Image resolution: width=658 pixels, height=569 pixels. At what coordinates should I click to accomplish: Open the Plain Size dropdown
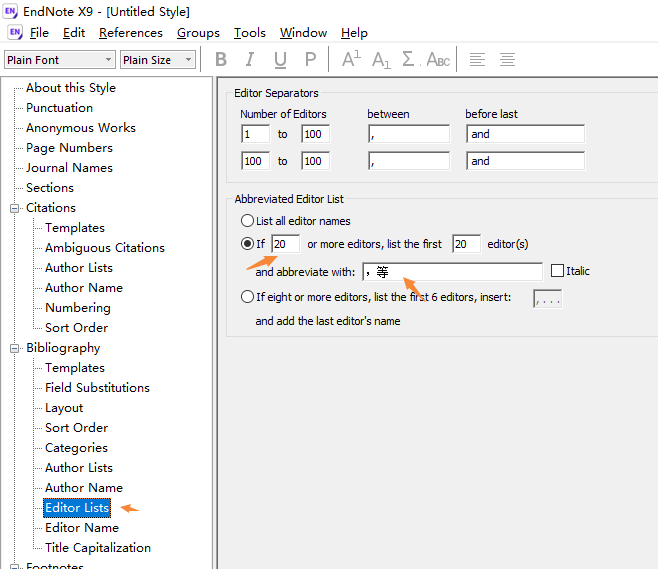pos(189,60)
